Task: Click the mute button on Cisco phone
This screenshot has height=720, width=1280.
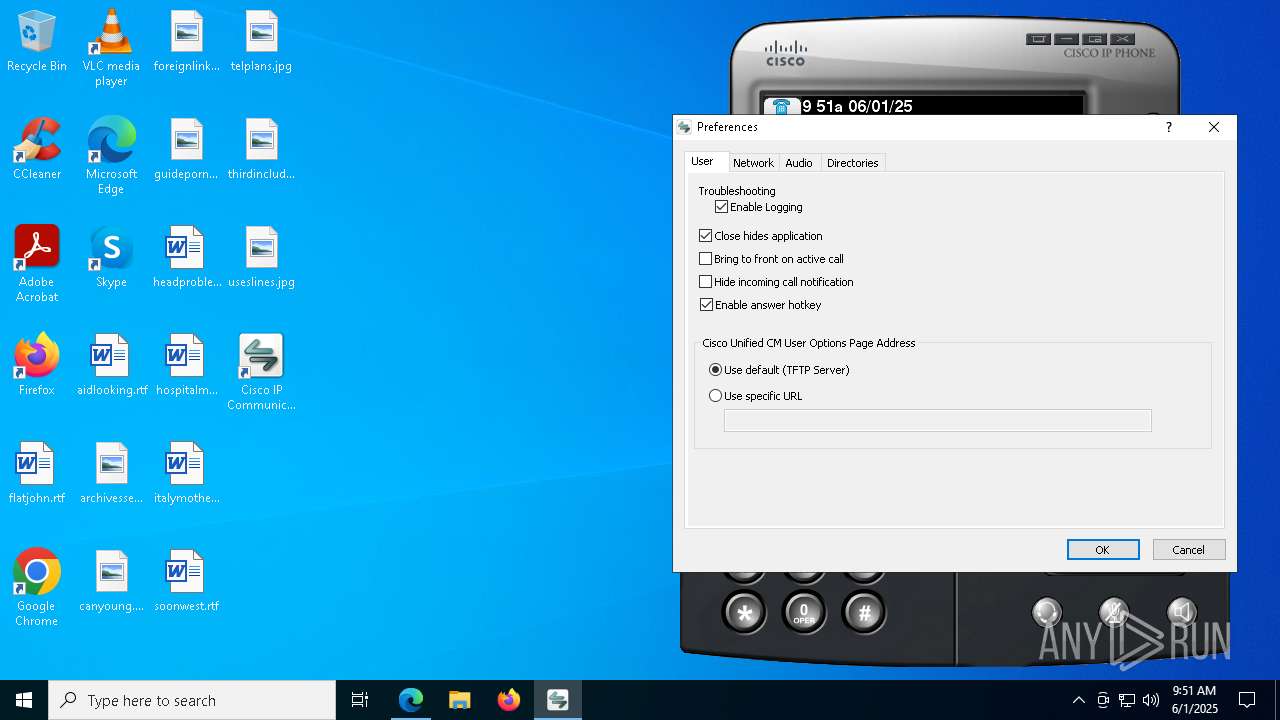Action: (x=1114, y=612)
